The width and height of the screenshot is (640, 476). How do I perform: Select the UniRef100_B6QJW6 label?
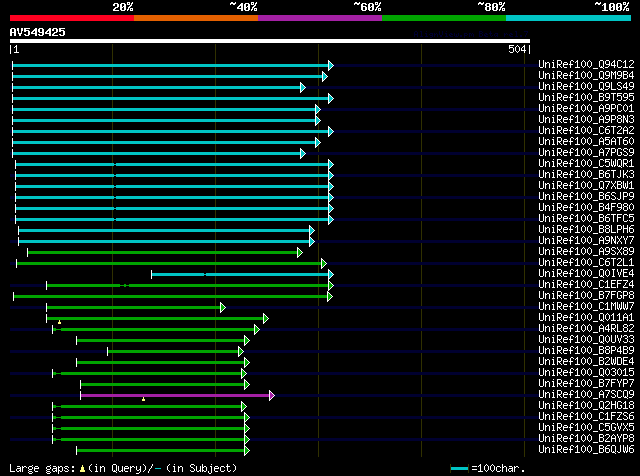[x=586, y=450]
